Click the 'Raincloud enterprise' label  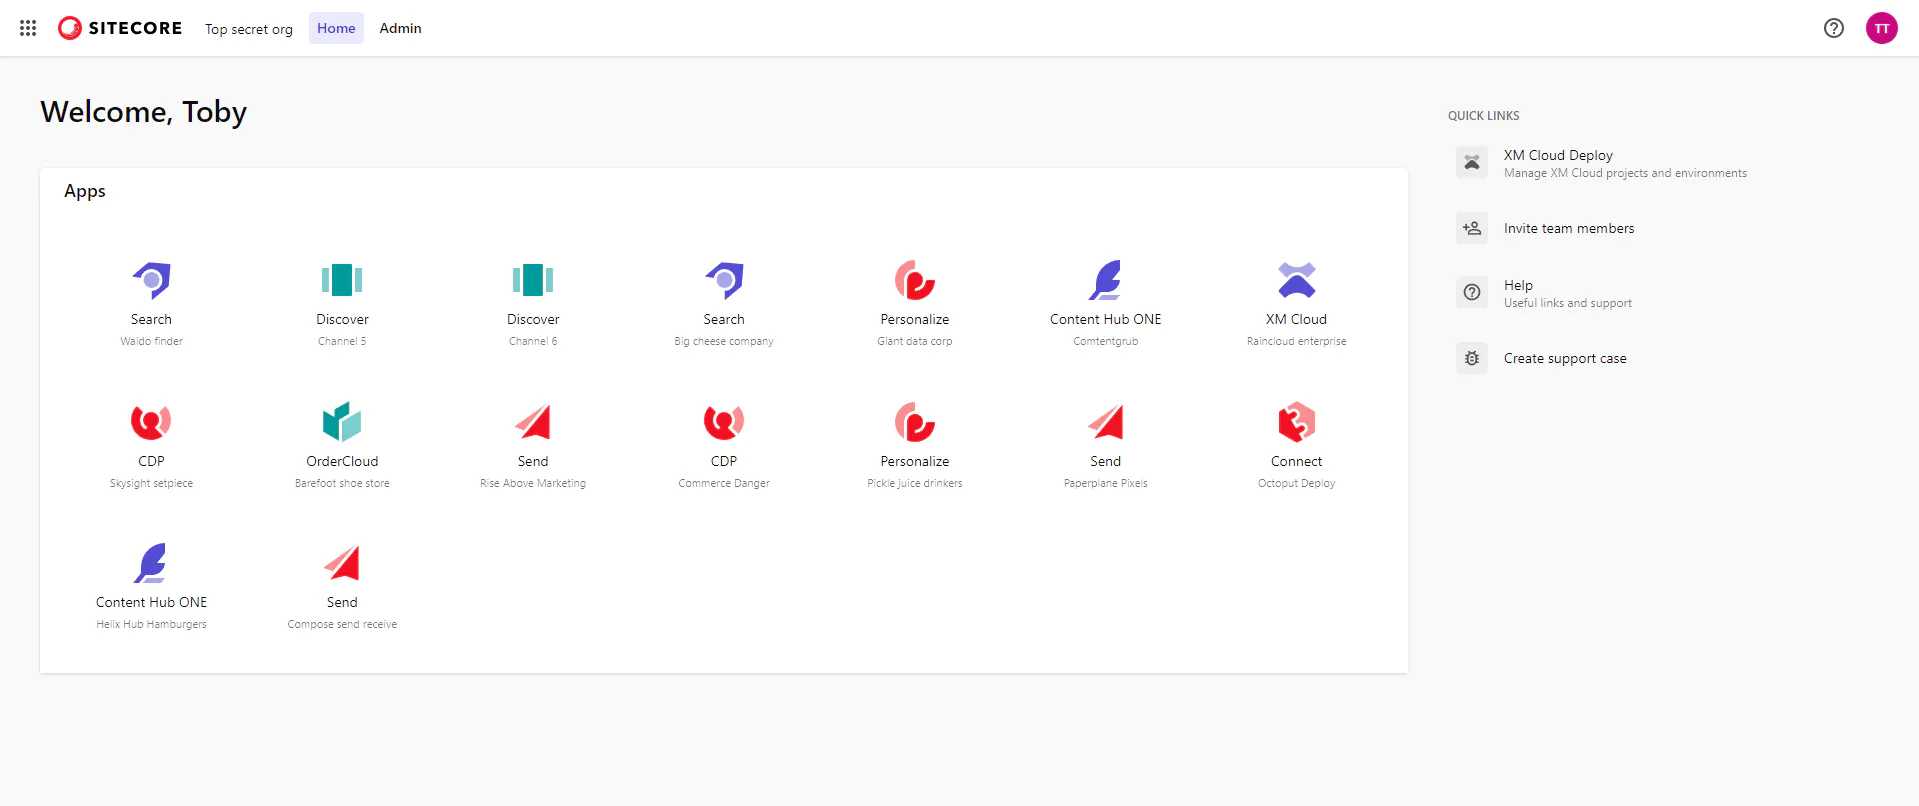pyautogui.click(x=1297, y=341)
